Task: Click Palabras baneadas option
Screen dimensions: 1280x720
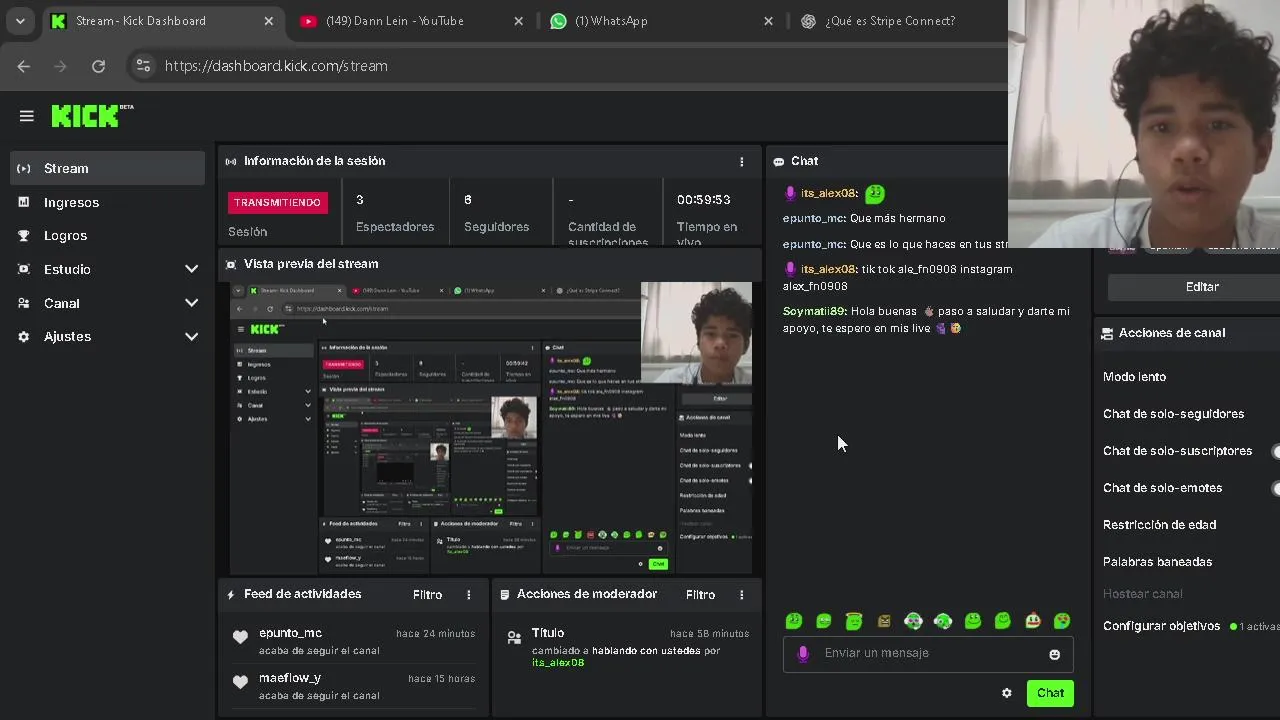Action: [x=1157, y=562]
